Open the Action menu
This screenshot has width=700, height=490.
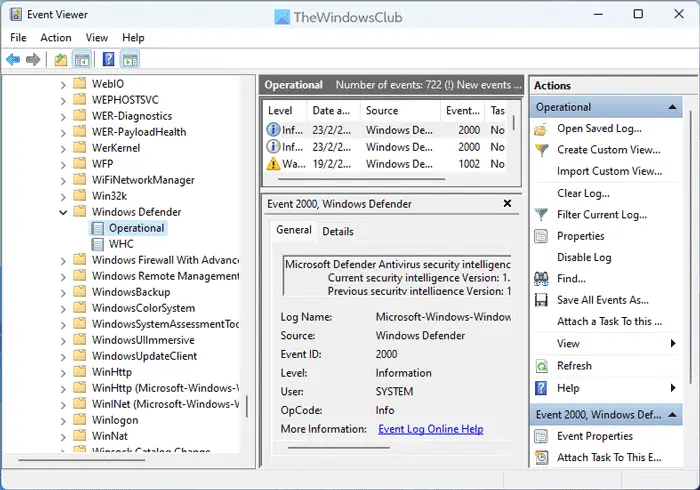(56, 37)
